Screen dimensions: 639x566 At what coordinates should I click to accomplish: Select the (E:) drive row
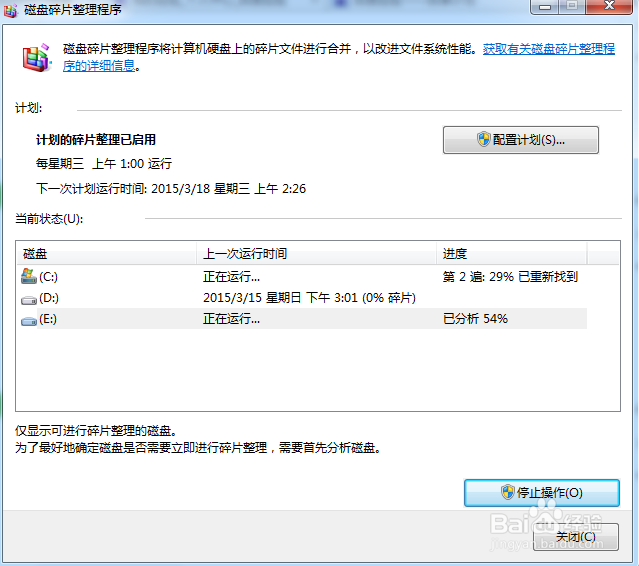pos(302,319)
